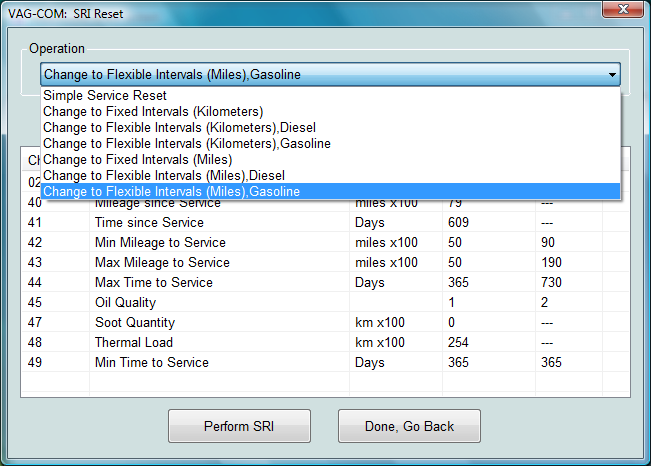Select highlighted Flexible Intervals (Miles),Gasoline entry
Viewport: 651px width, 466px height.
point(330,191)
